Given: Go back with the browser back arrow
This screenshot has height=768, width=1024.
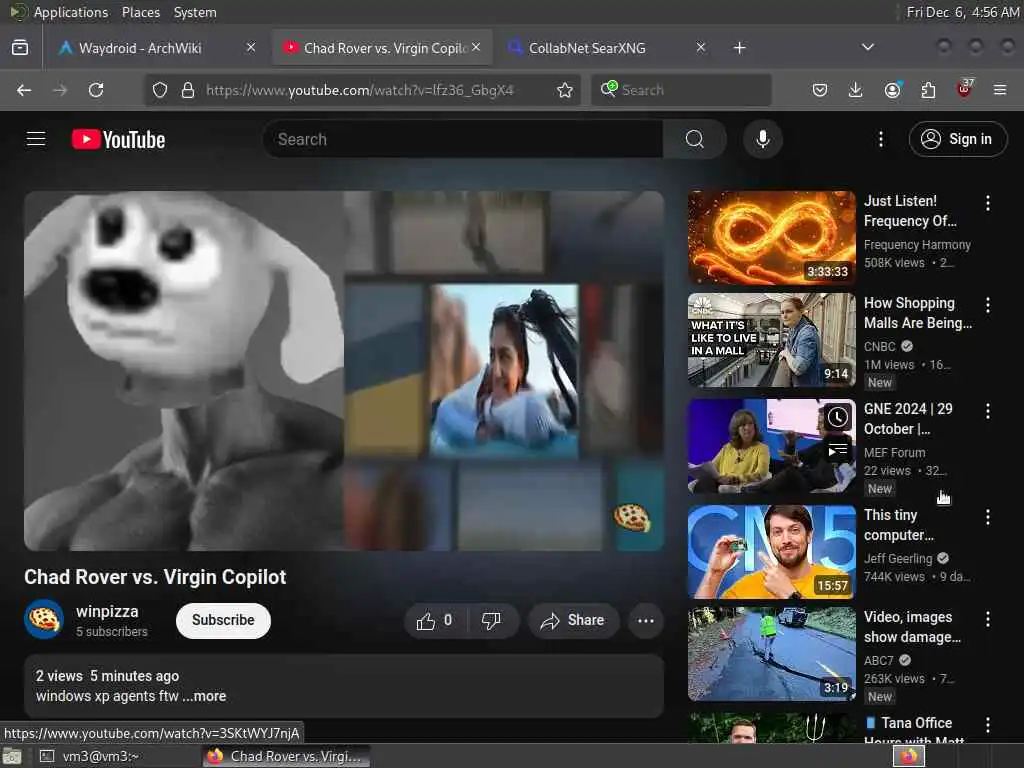Looking at the screenshot, I should tap(24, 90).
